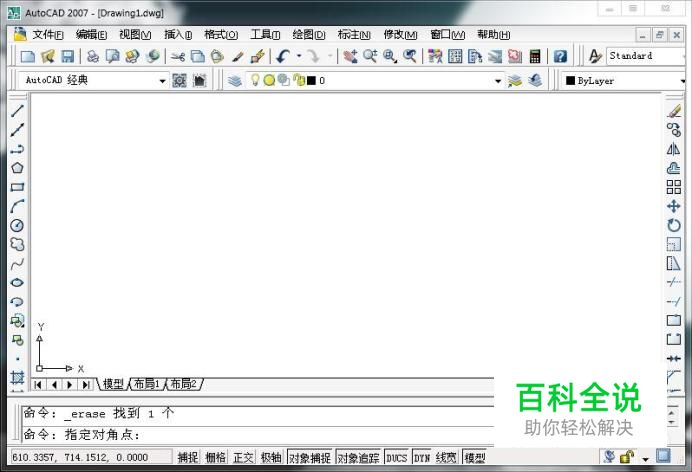Select the Rectangle tool
Viewport: 692px width, 472px height.
tap(17, 187)
